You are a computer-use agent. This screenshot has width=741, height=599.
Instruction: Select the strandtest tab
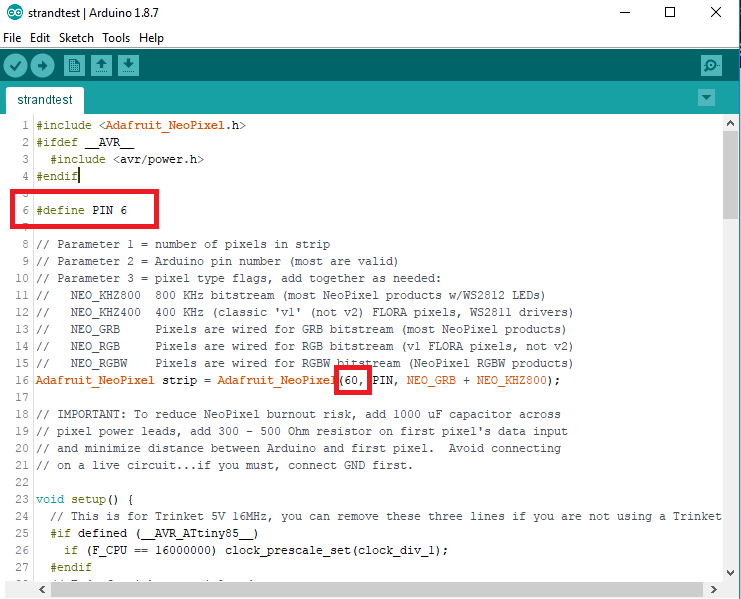tap(45, 100)
